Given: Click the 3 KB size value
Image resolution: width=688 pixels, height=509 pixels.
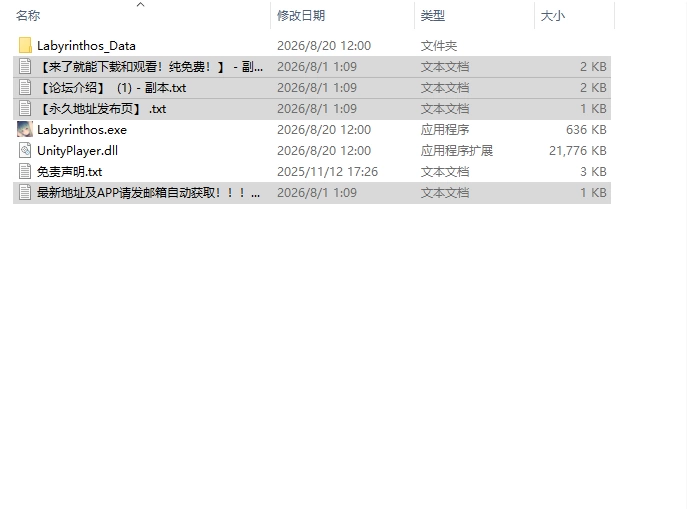Looking at the screenshot, I should tap(593, 172).
